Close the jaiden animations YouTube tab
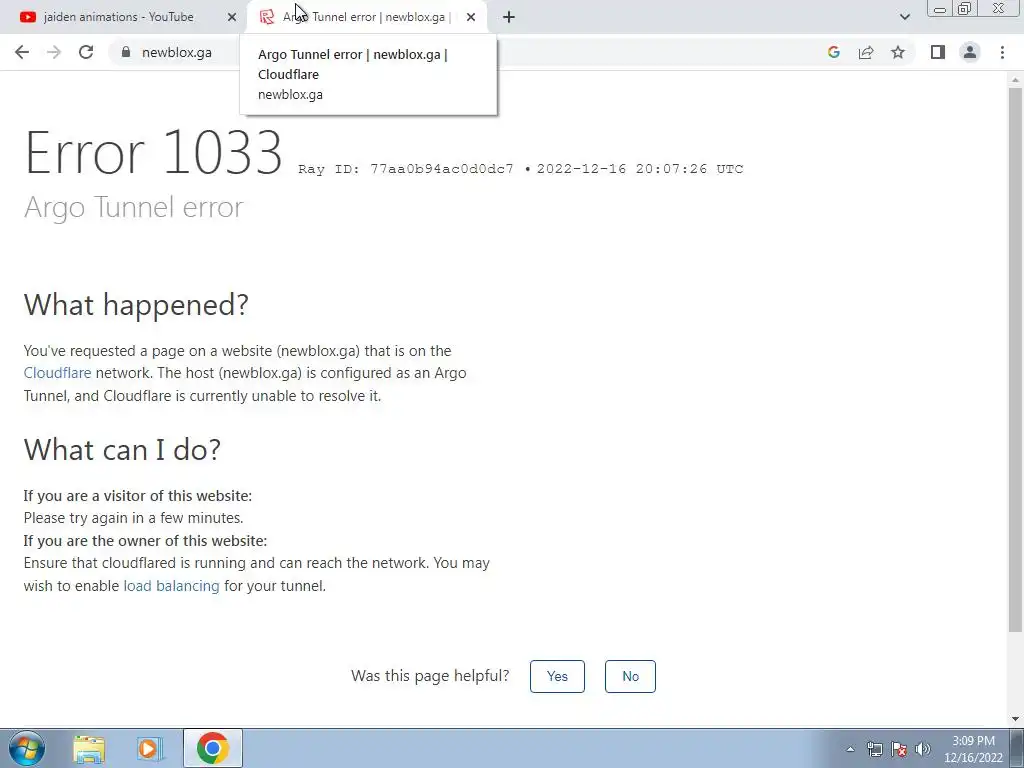This screenshot has width=1024, height=768. 232,17
